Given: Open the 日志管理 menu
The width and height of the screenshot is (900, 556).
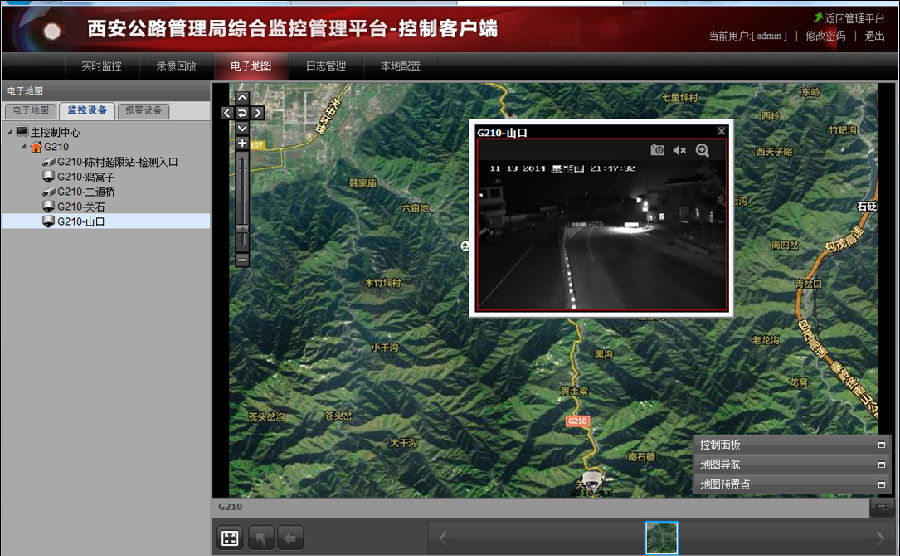Looking at the screenshot, I should (325, 66).
